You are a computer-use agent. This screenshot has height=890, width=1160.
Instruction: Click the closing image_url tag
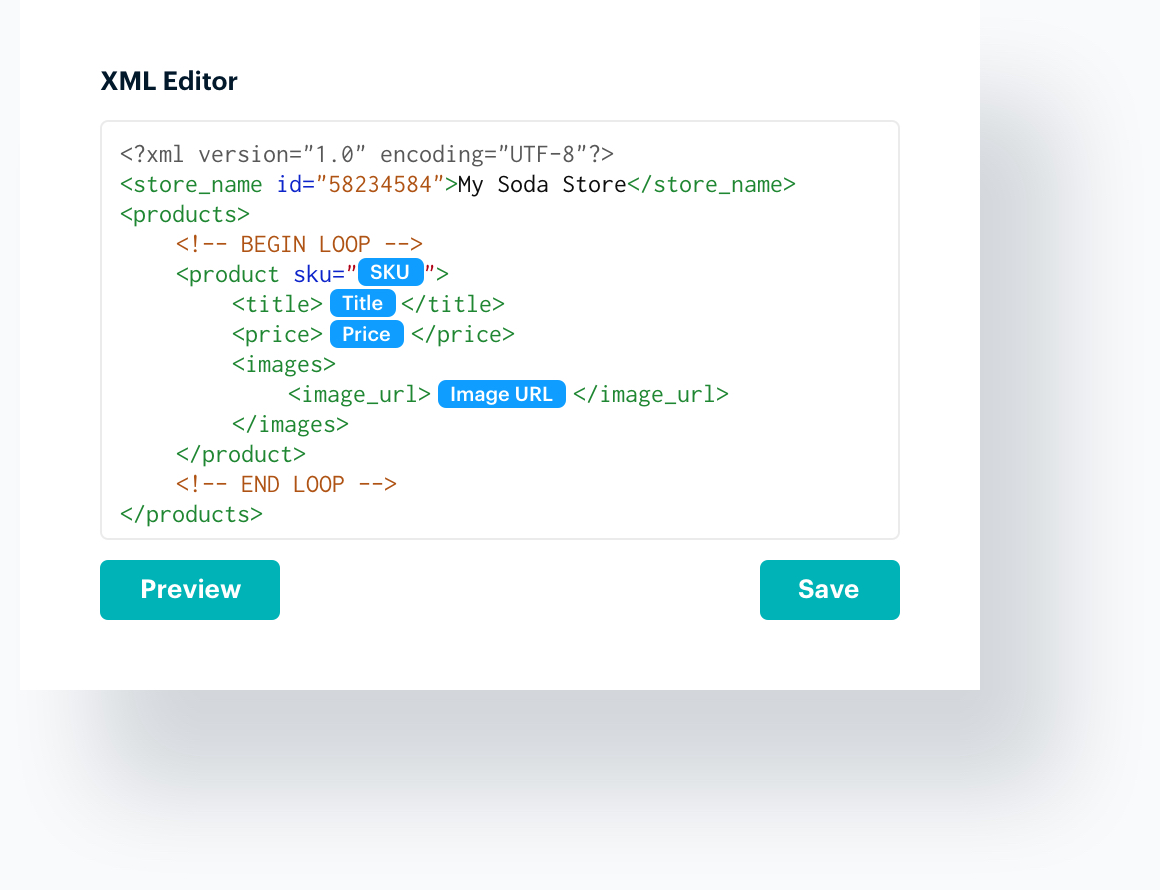point(652,393)
